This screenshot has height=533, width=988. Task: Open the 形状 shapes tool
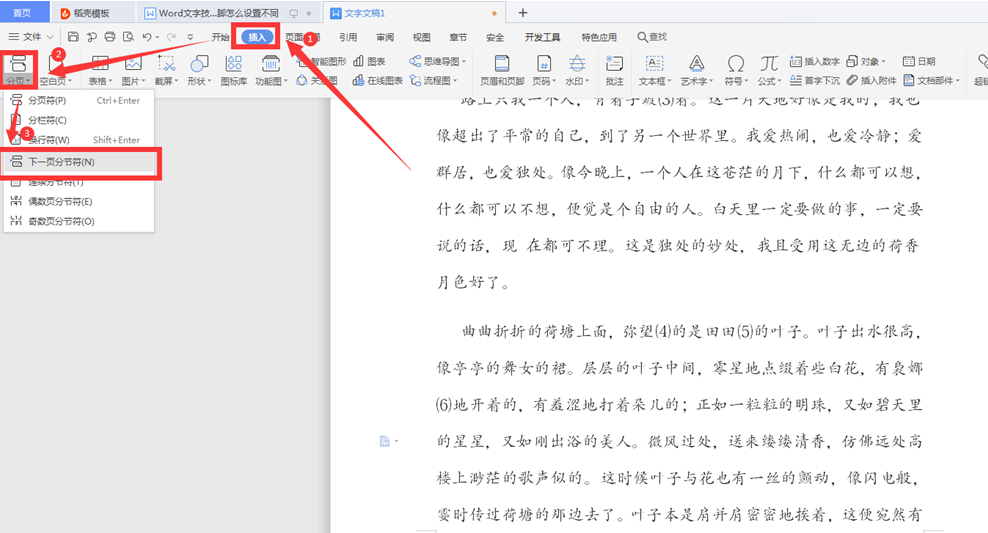[199, 70]
